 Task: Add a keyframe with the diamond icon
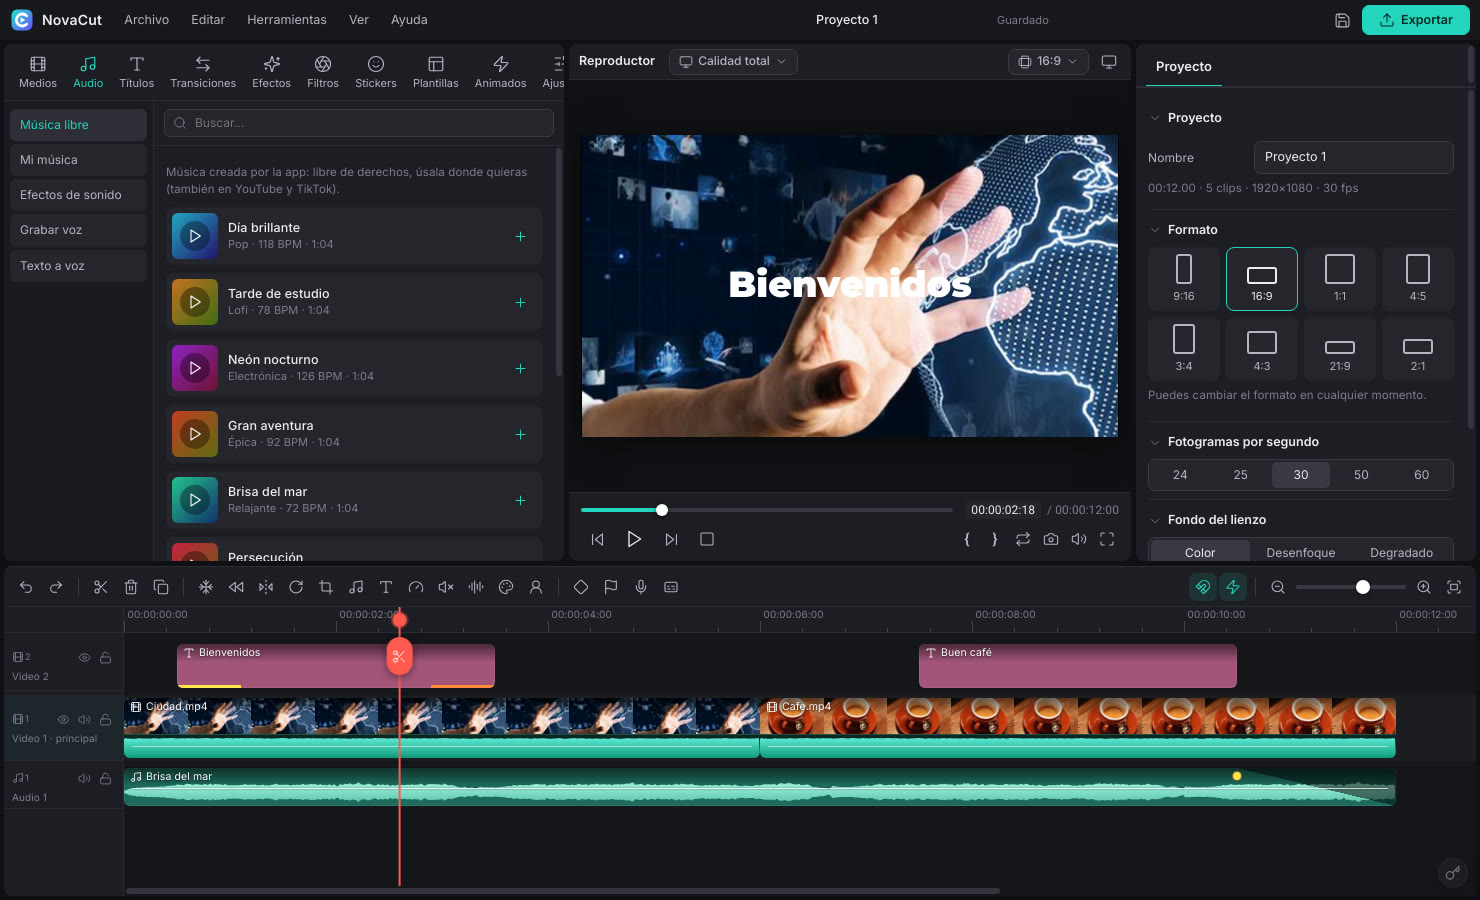tap(581, 587)
